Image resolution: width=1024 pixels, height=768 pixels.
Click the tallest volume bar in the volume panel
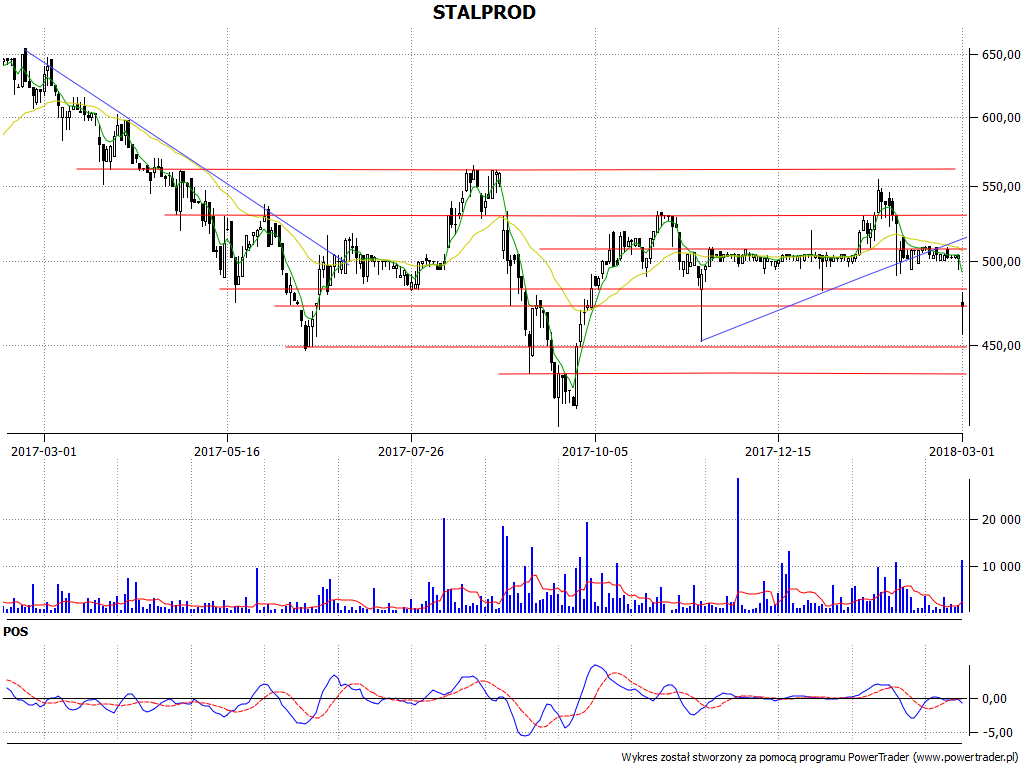pos(738,545)
